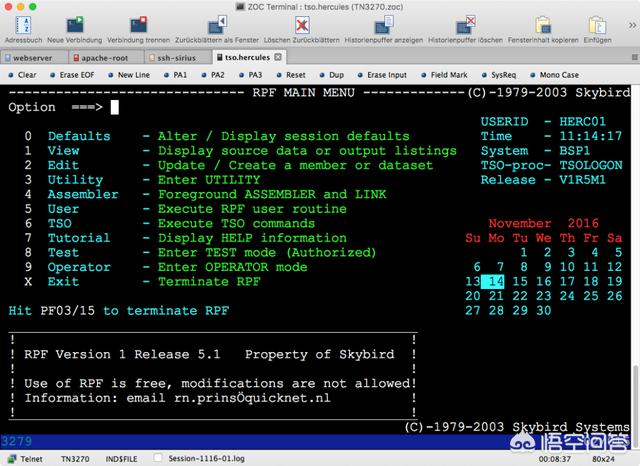
Task: Switch to the apache-root tab
Action: [x=105, y=58]
